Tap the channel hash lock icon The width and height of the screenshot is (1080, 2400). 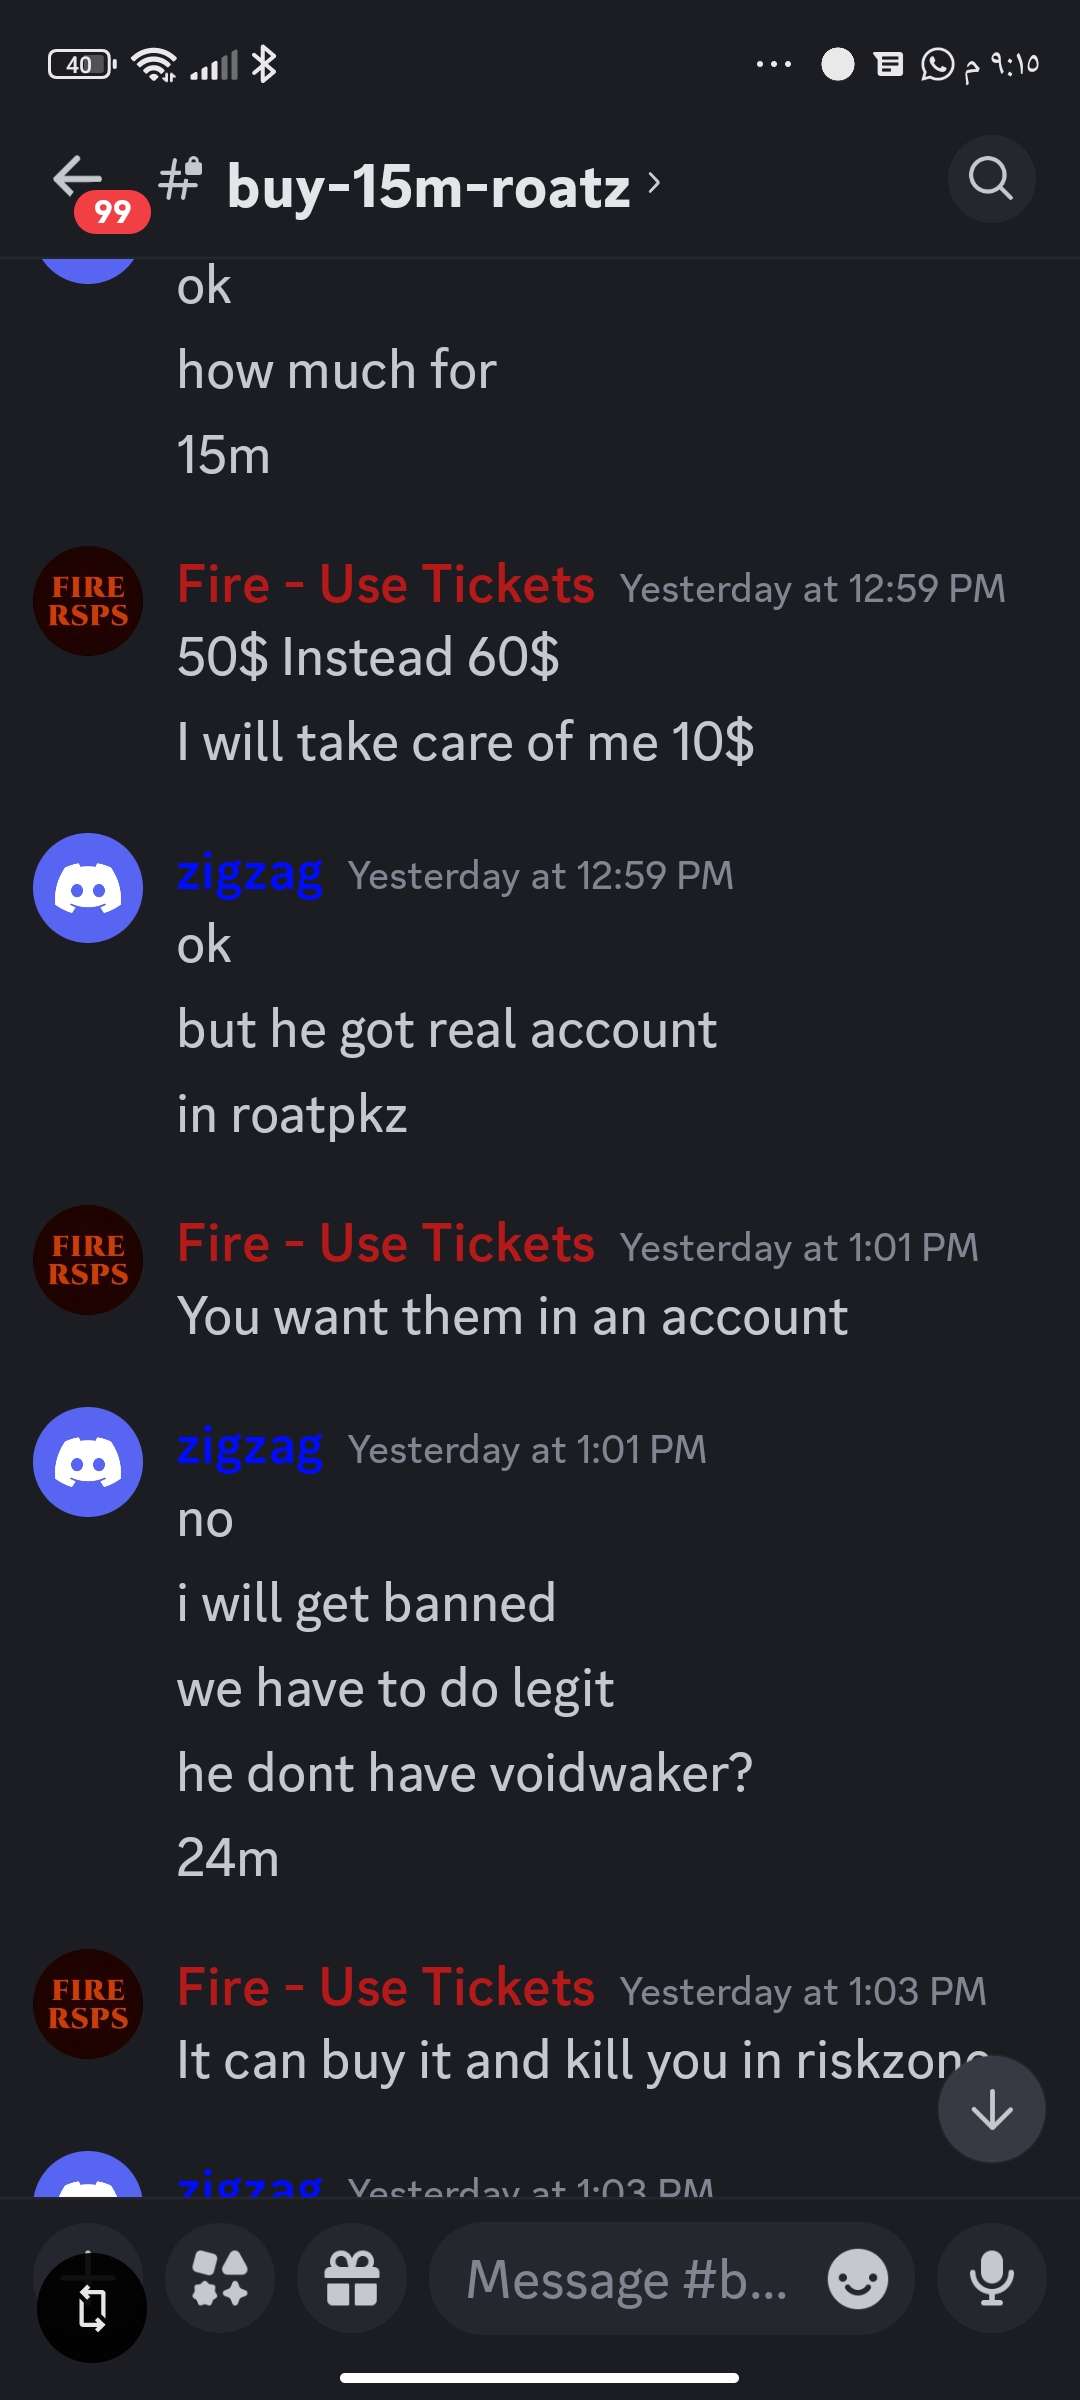(x=181, y=180)
